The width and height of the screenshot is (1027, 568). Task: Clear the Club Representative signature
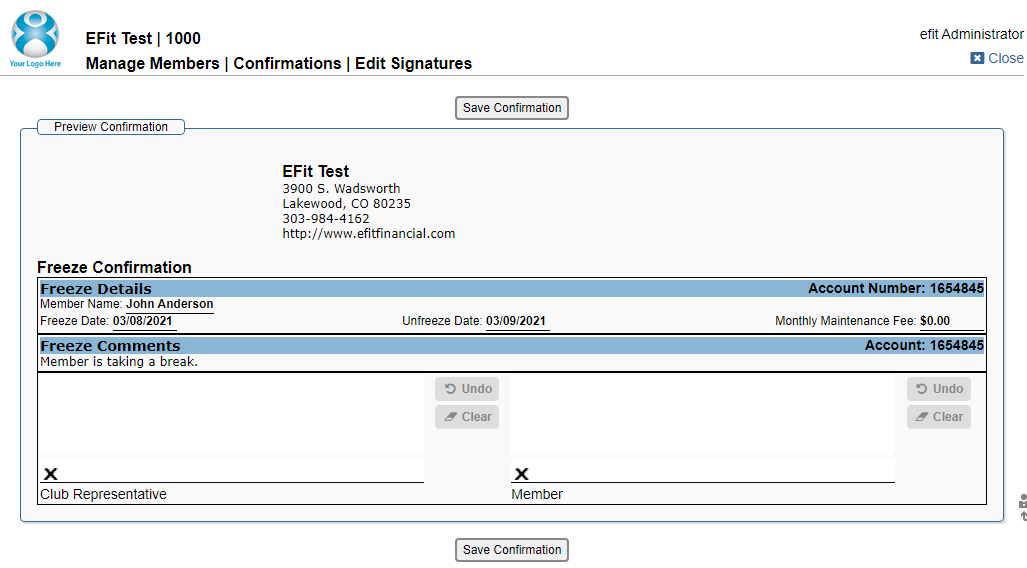pos(467,417)
